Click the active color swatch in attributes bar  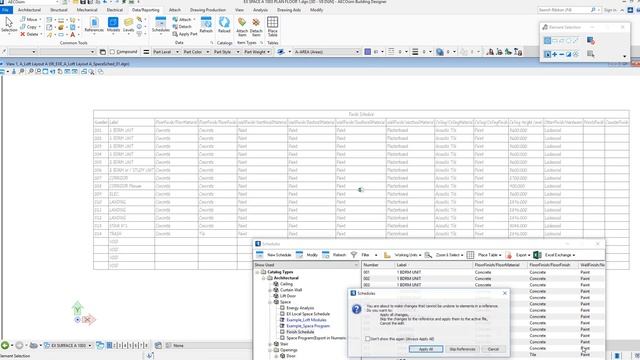pos(367,52)
